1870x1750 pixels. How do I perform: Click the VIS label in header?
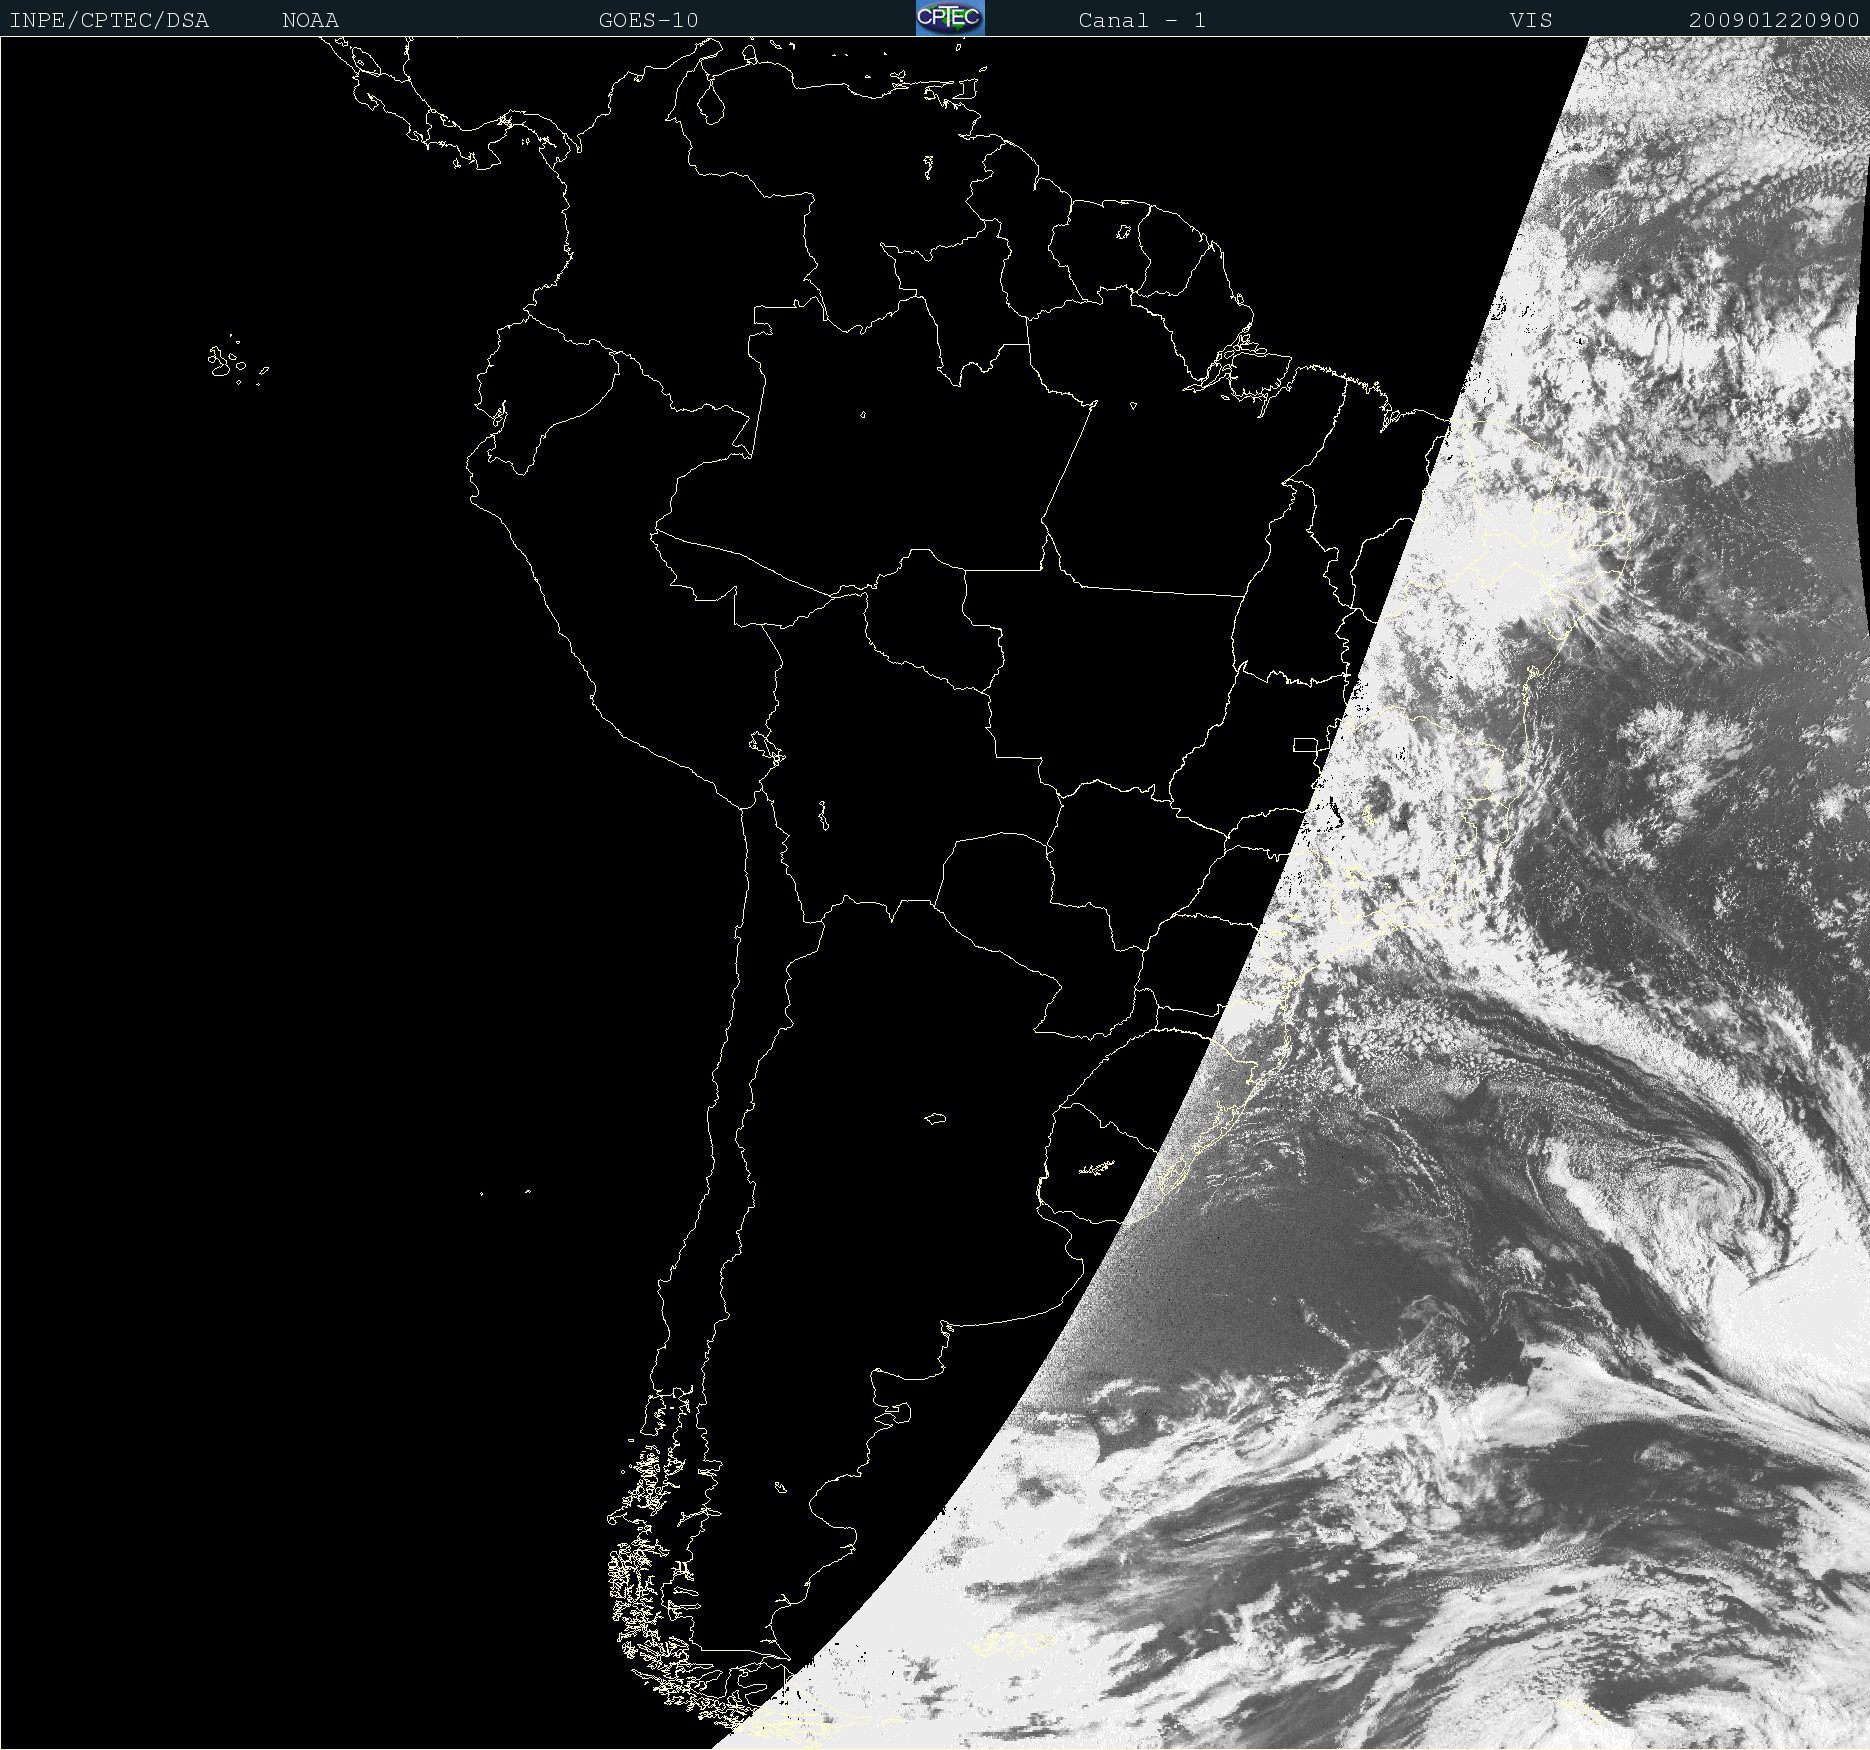pyautogui.click(x=1531, y=20)
